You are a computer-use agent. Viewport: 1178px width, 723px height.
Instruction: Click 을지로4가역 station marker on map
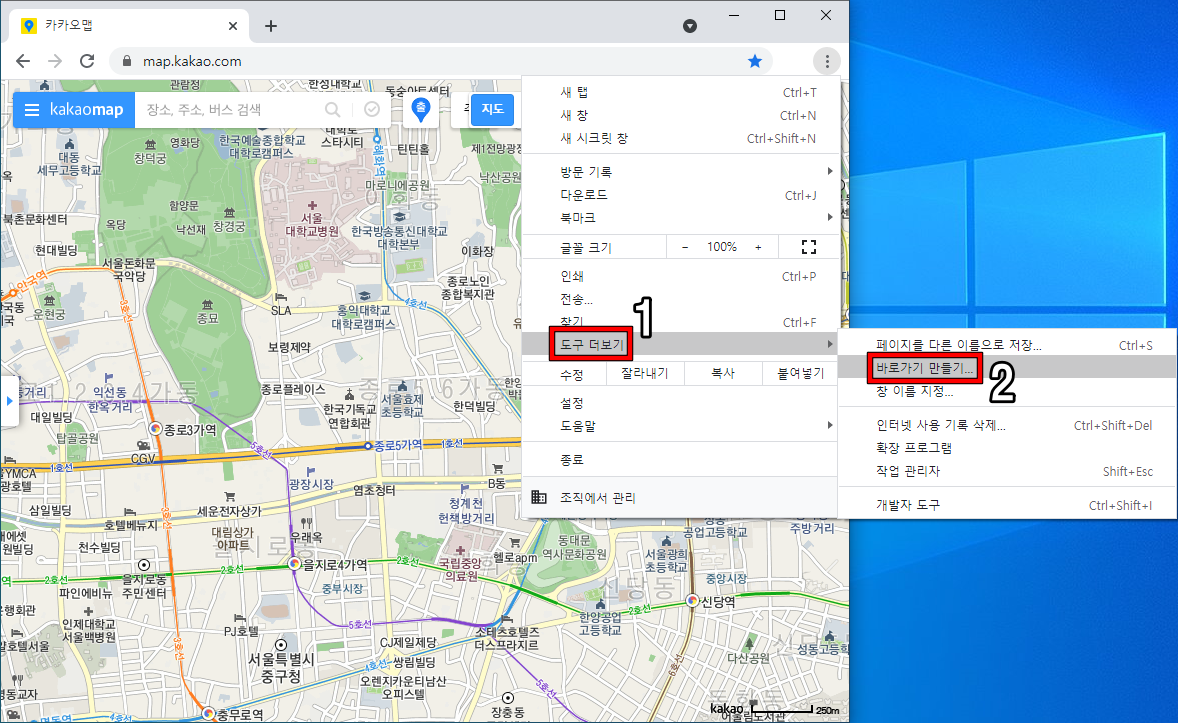tap(294, 564)
